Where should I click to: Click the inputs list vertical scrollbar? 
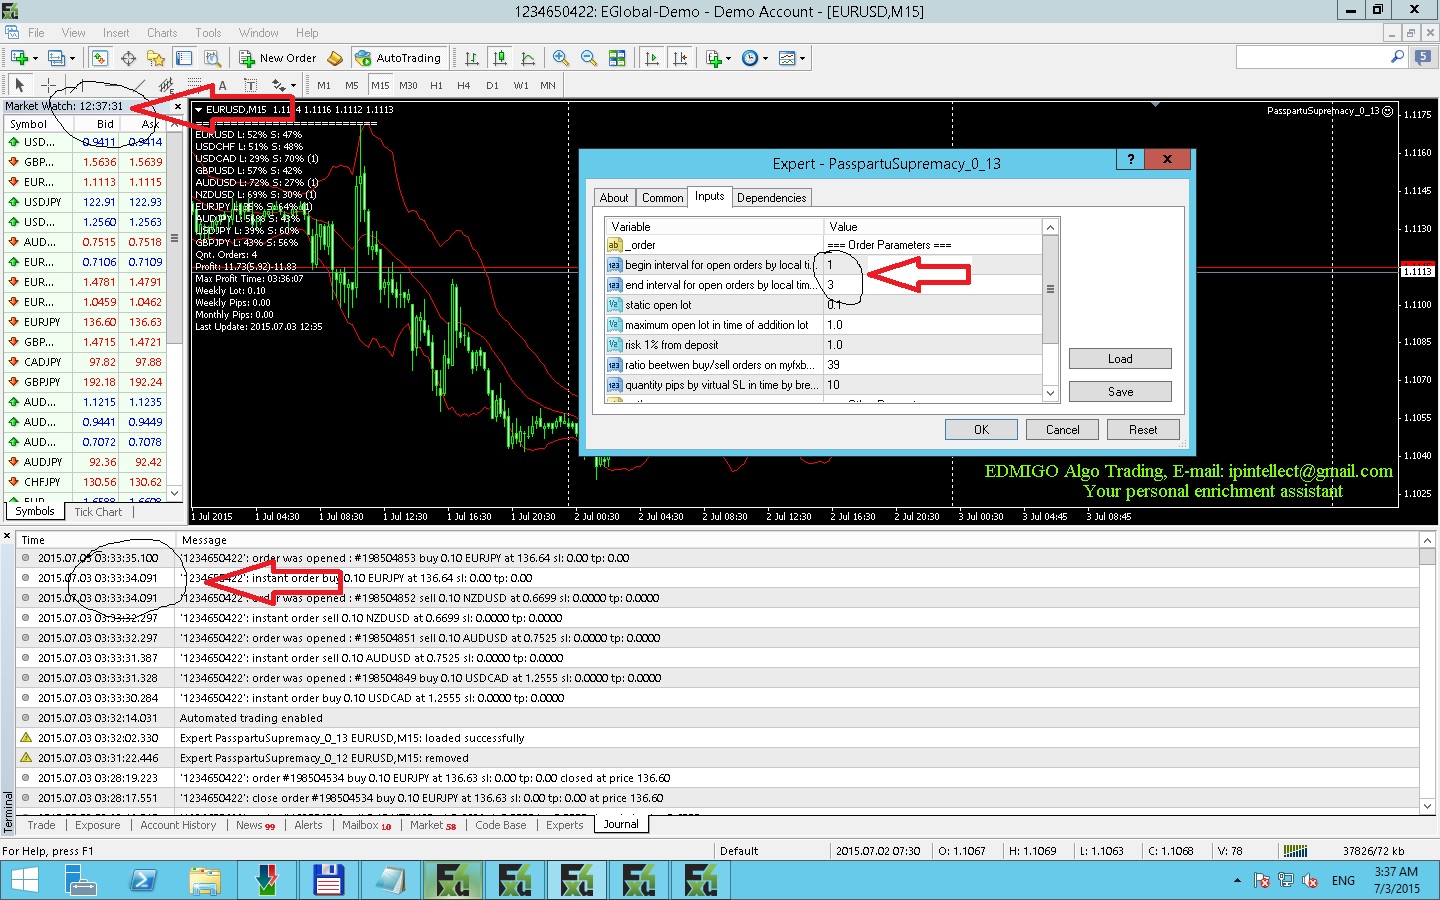pyautogui.click(x=1050, y=310)
